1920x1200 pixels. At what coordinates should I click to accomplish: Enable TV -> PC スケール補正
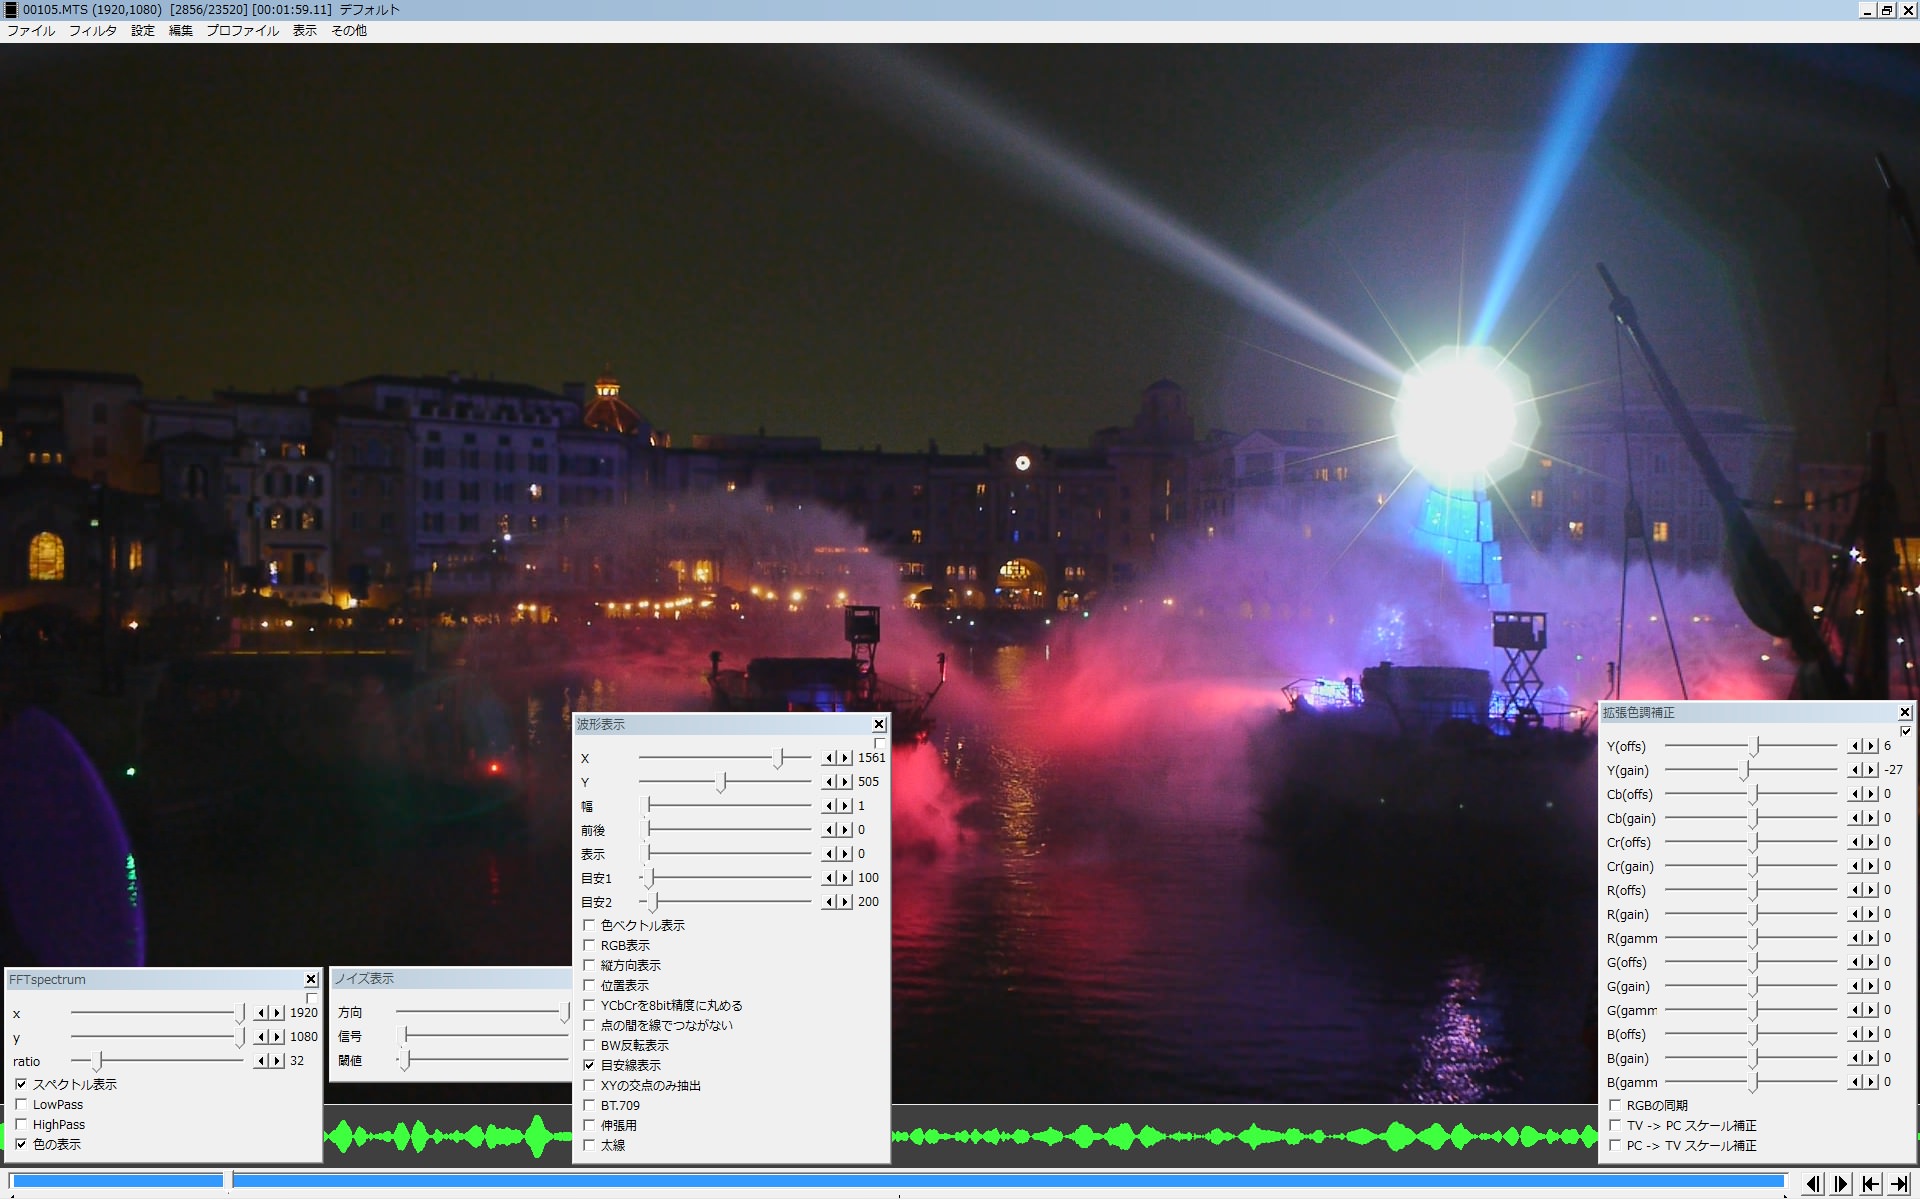point(1615,1125)
